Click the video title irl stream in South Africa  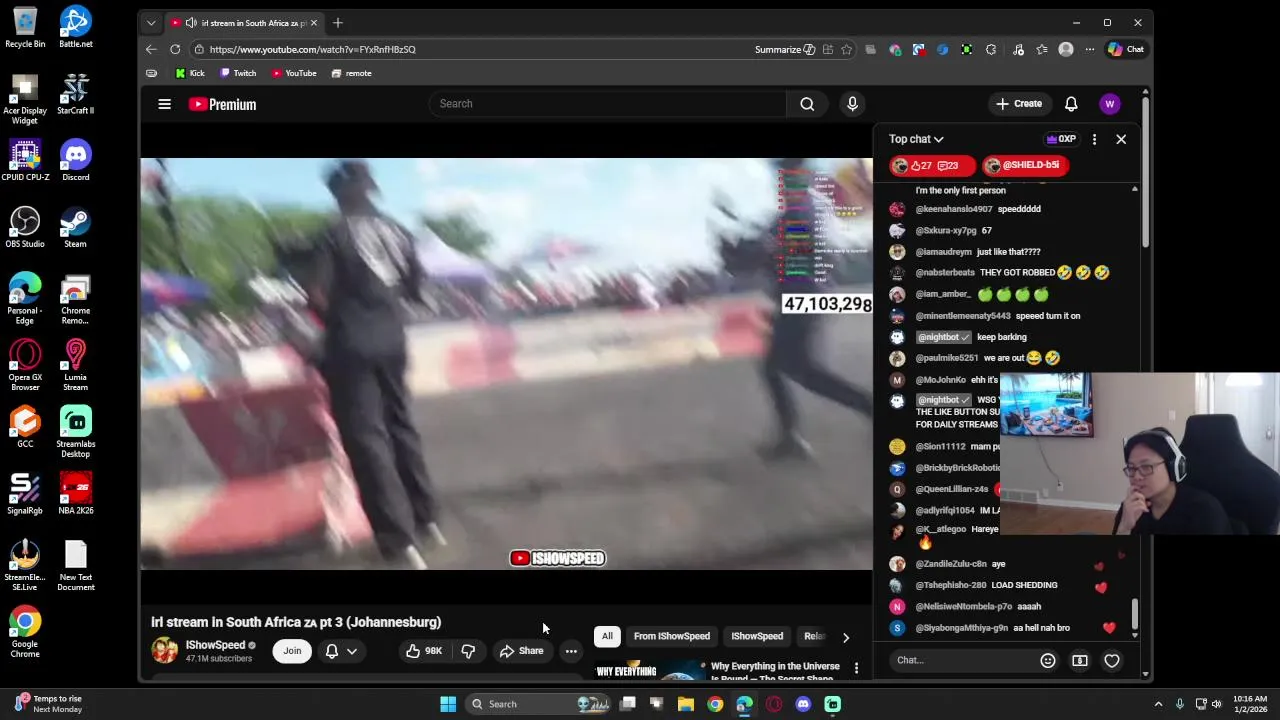(x=296, y=622)
